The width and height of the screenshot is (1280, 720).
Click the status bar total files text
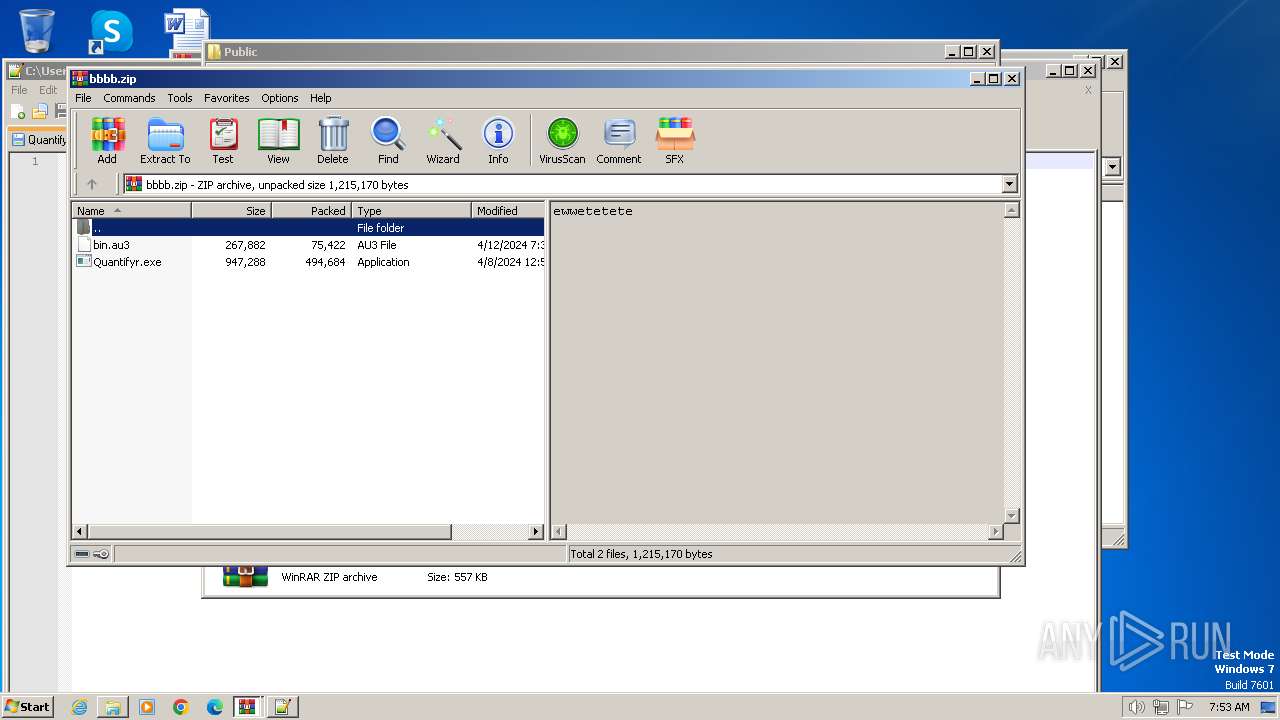(641, 554)
